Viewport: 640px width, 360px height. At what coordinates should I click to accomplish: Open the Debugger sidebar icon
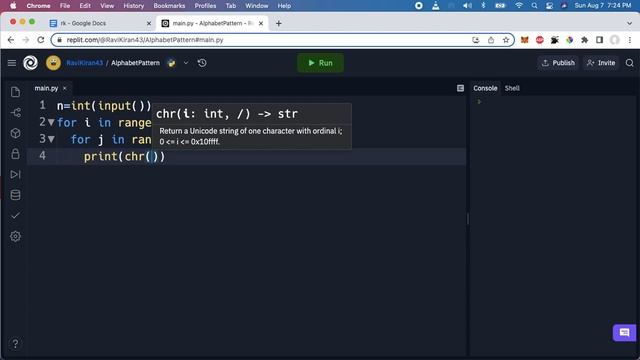point(16,174)
